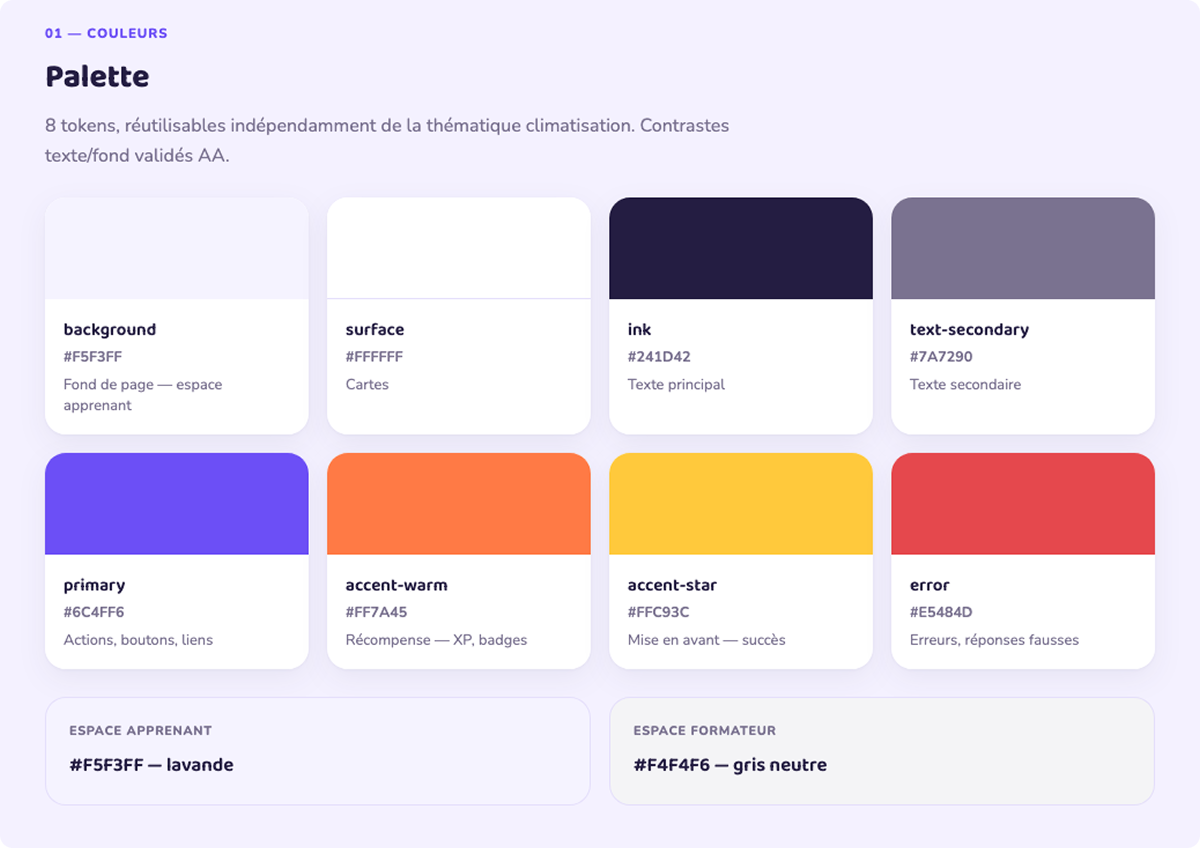Select the primary purple color swatch

pos(177,504)
